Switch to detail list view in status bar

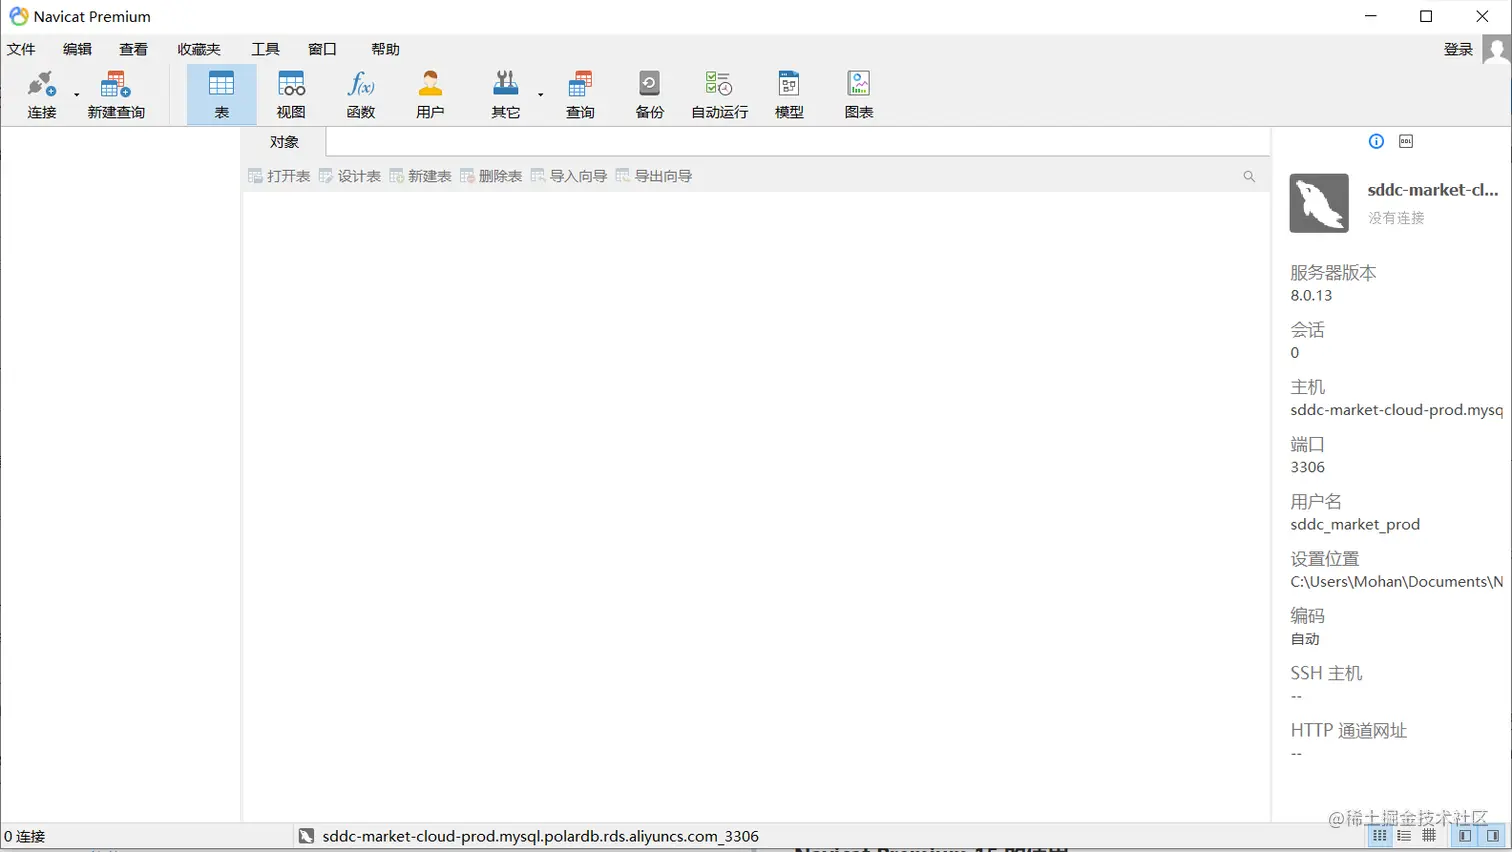coord(1404,836)
